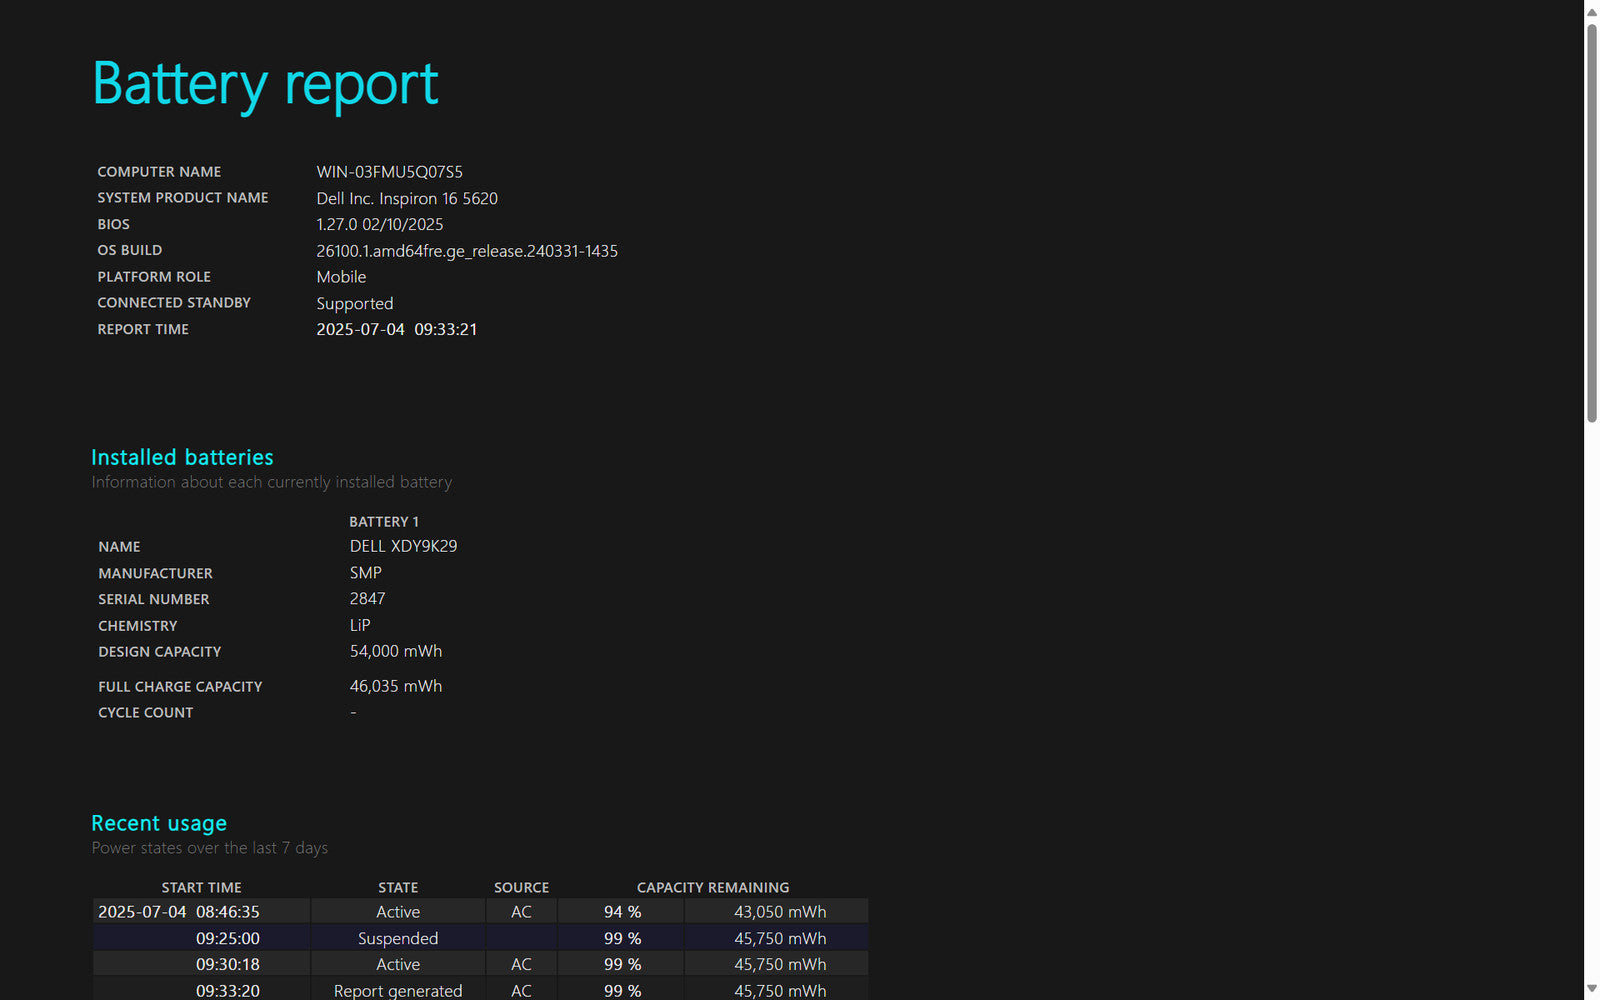Click the 94 % capacity cell
The height and width of the screenshot is (1000, 1600).
[x=622, y=912]
